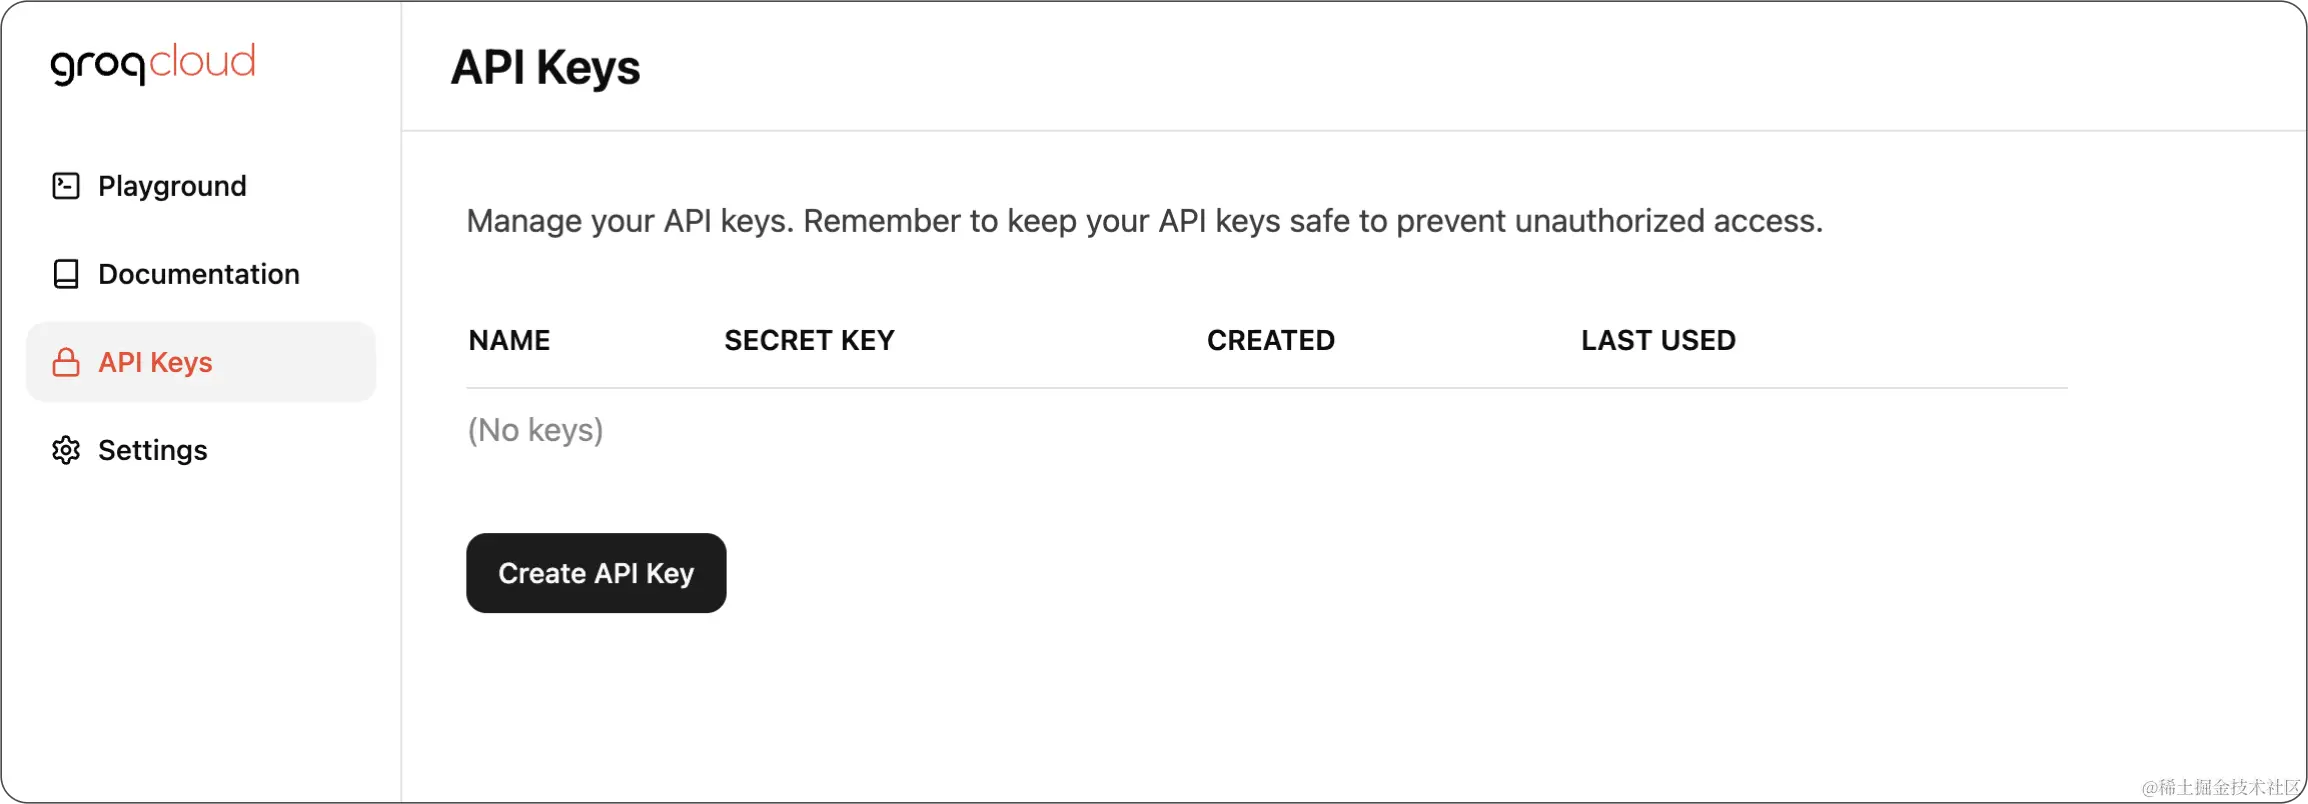Image resolution: width=2308 pixels, height=804 pixels.
Task: Select the Playground terminal icon
Action: point(64,186)
